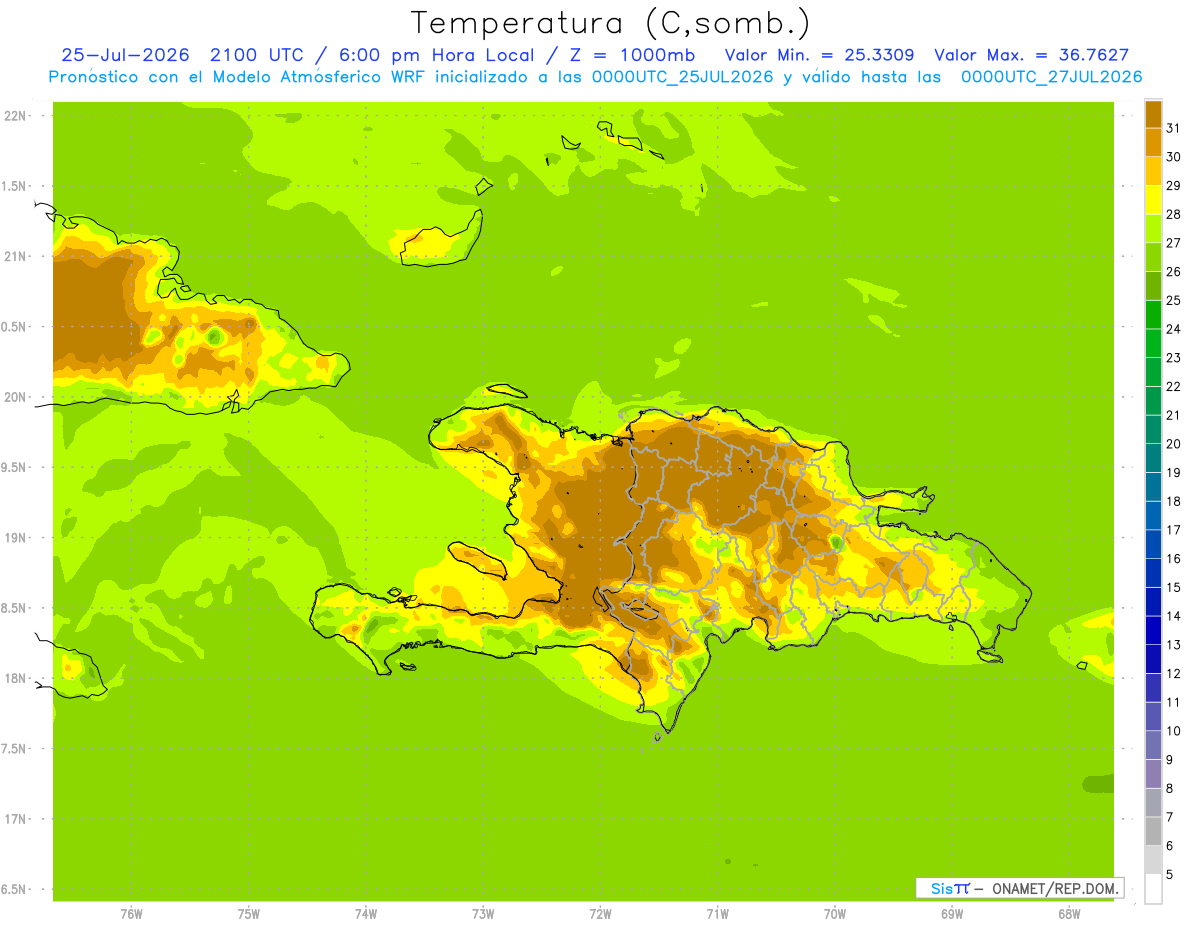The image size is (1200, 927).
Task: Click the yellow legend swatch between 28 and 29
Action: 1153,200
